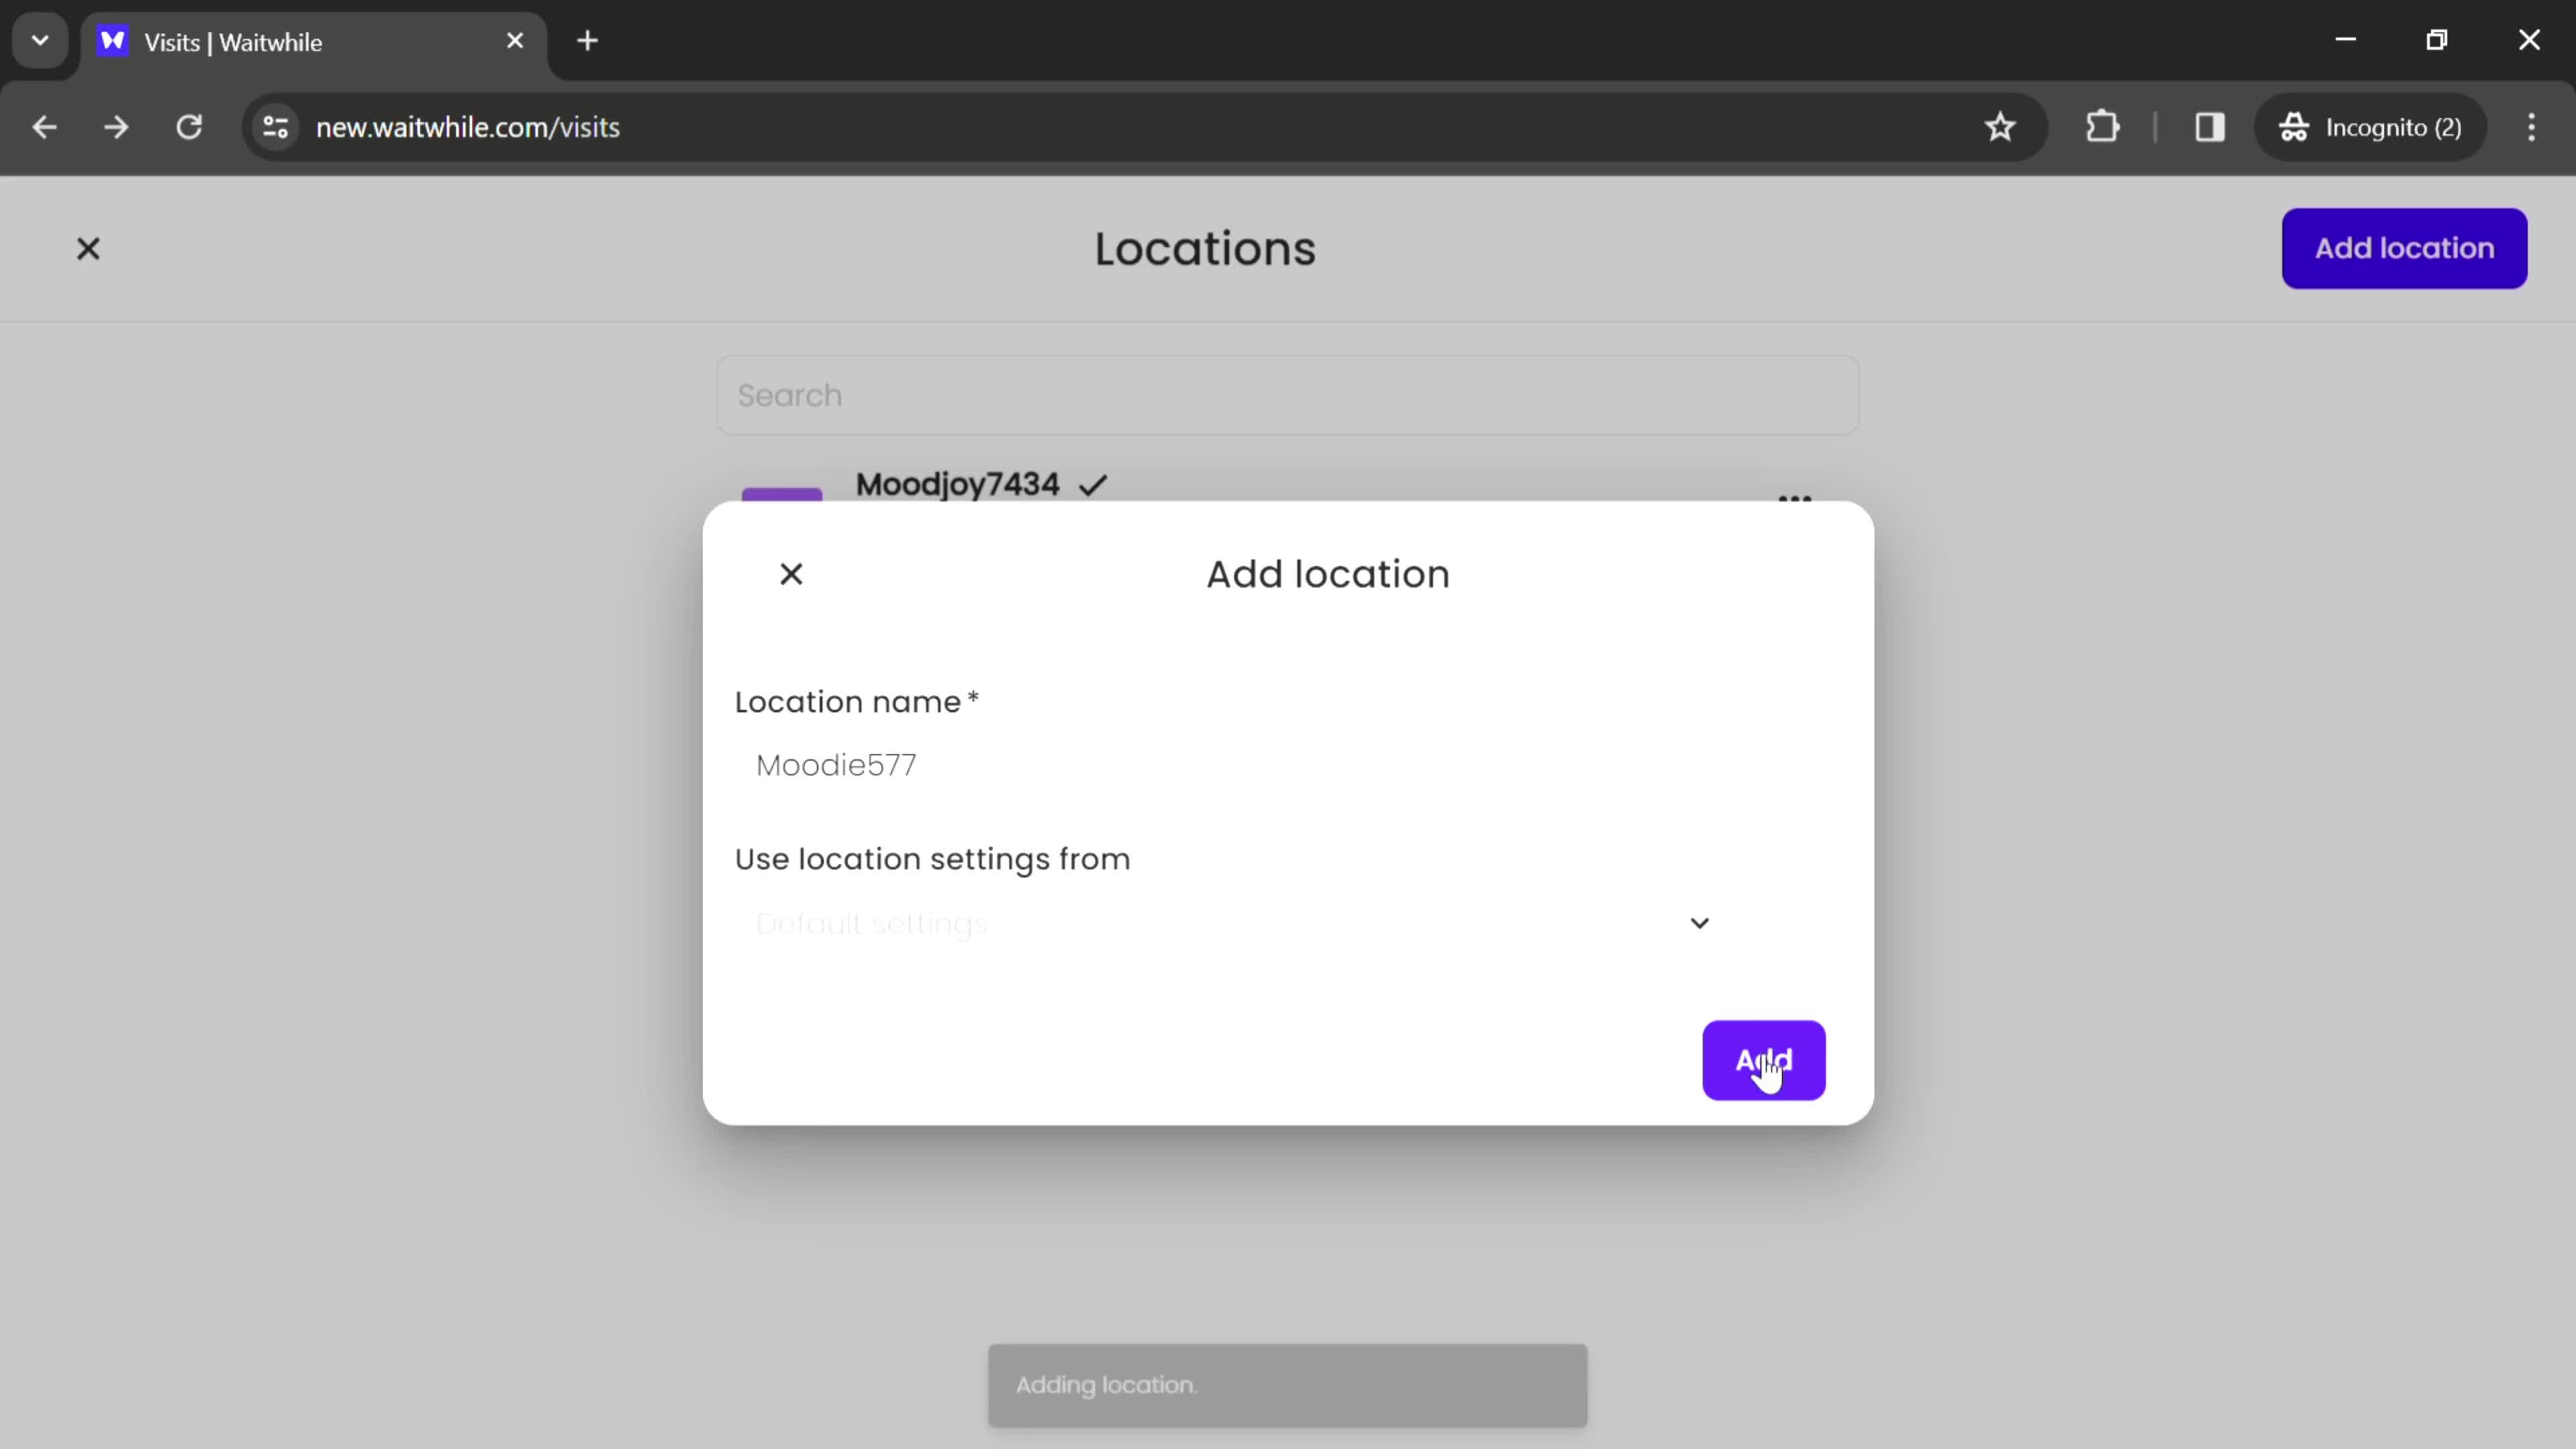Click the Add location button top right
Viewport: 2576px width, 1449px height.
tap(2404, 248)
